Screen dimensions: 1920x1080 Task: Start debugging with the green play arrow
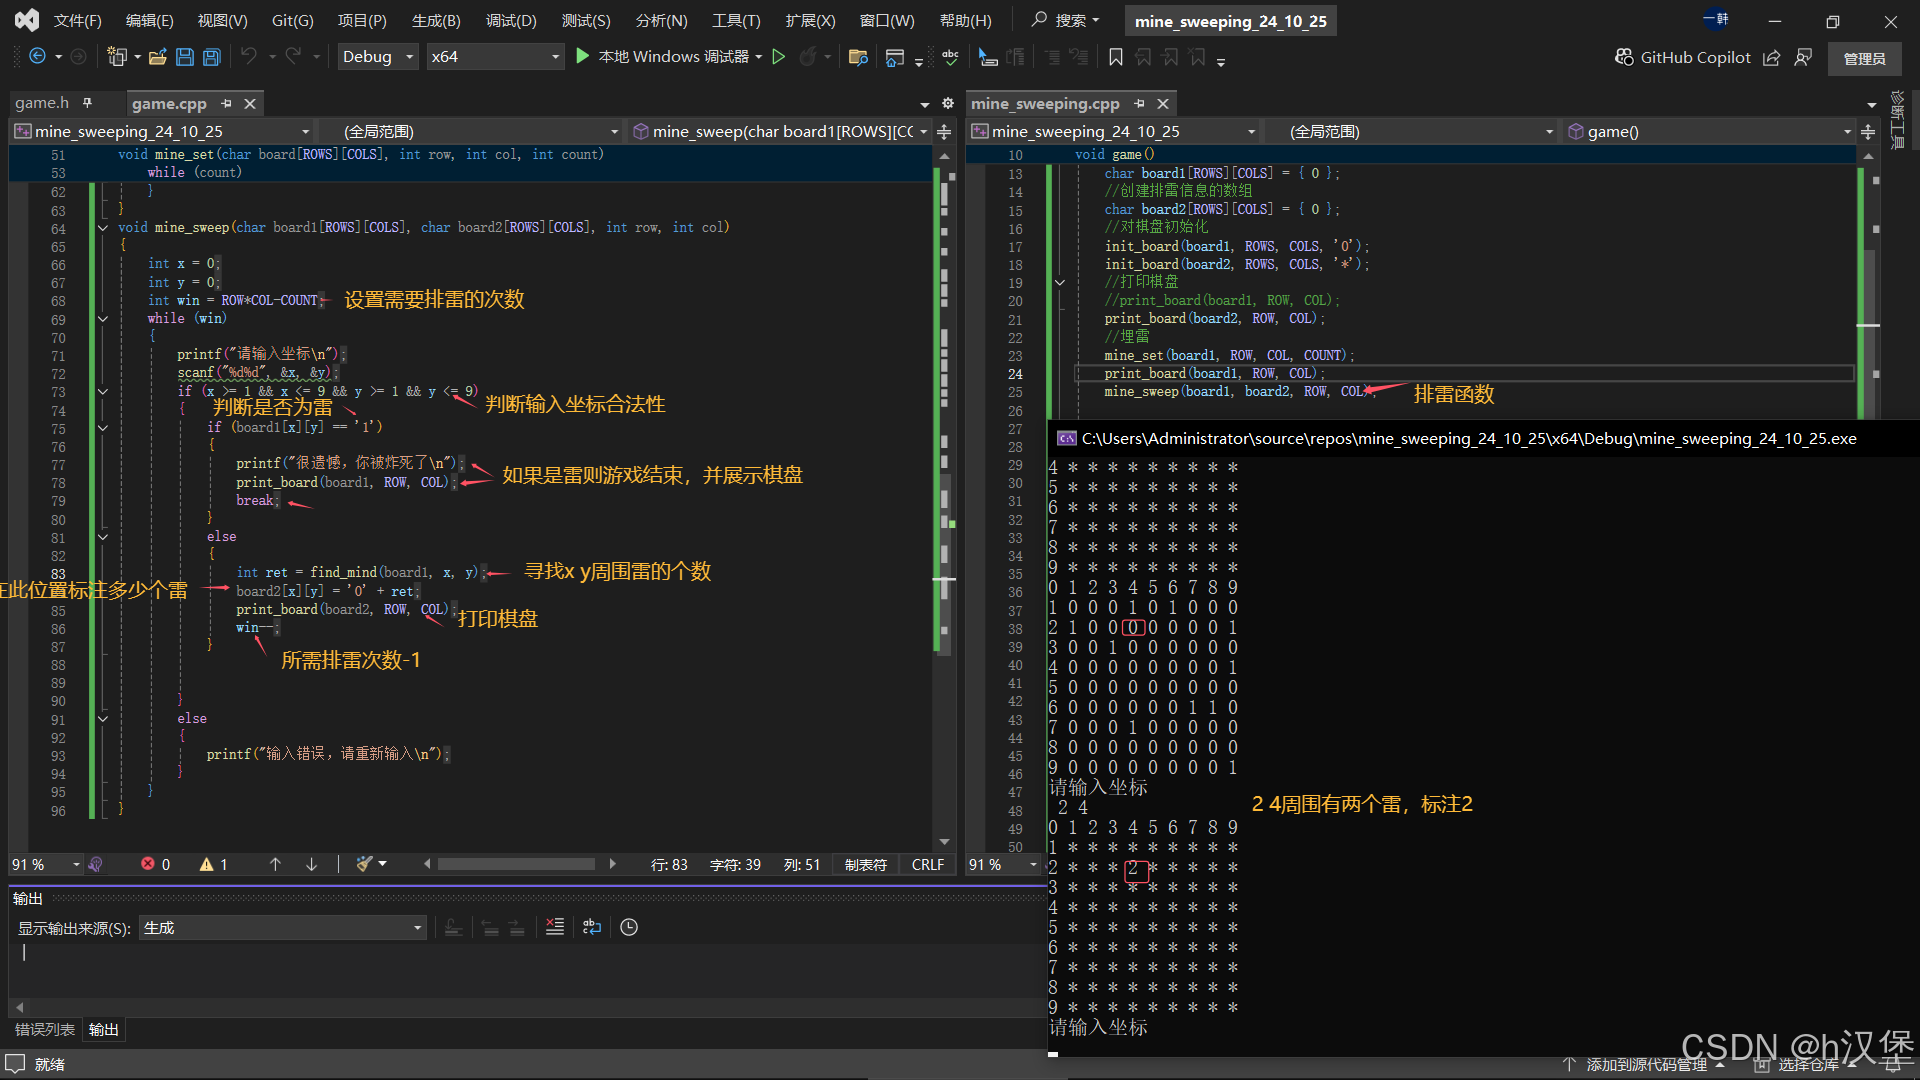(583, 57)
